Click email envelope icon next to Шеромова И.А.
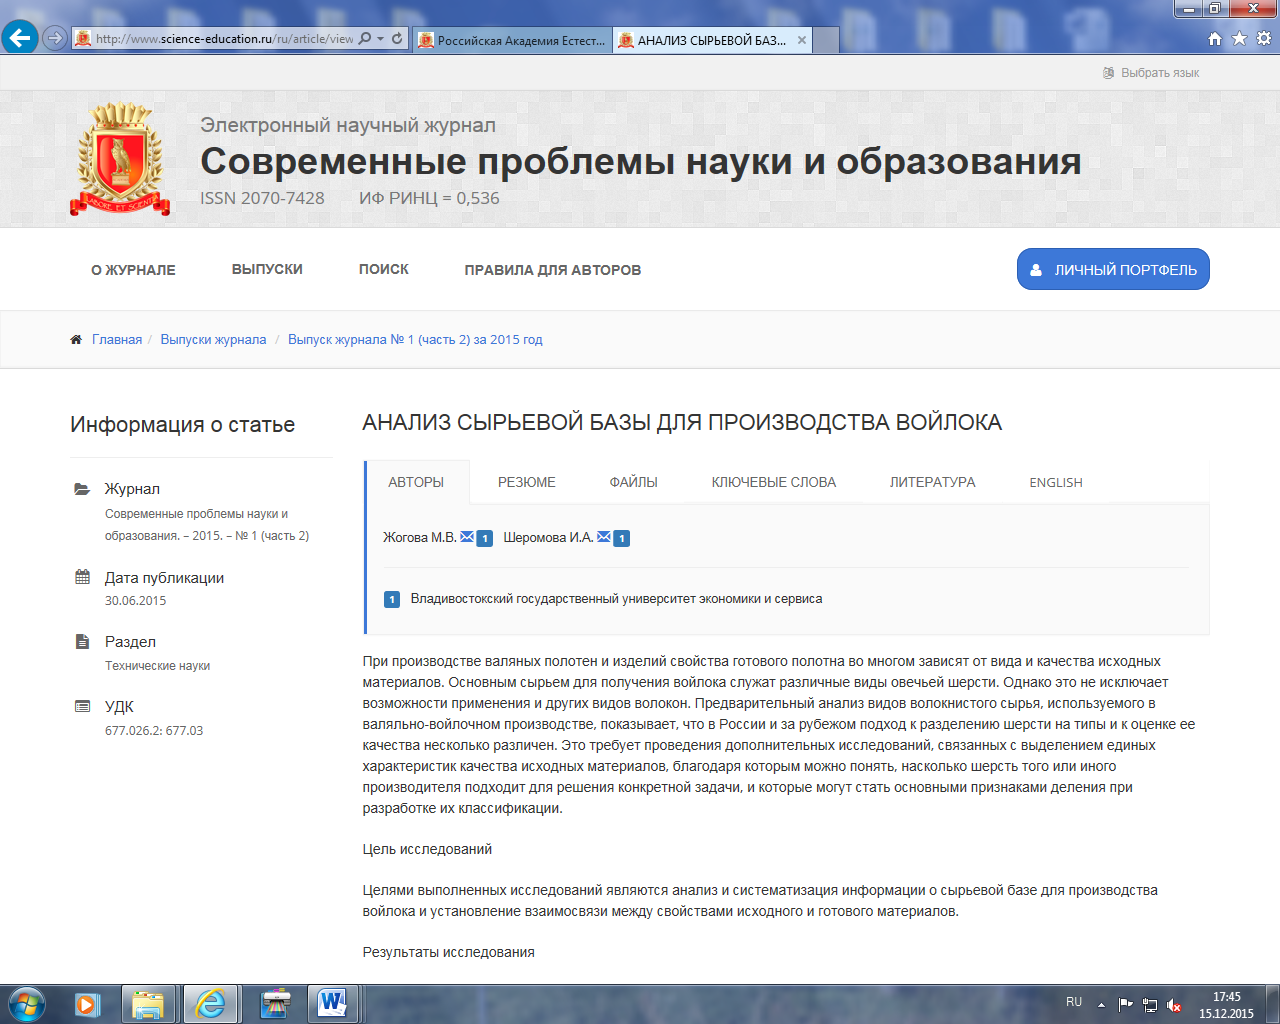Image resolution: width=1280 pixels, height=1024 pixels. pyautogui.click(x=604, y=537)
